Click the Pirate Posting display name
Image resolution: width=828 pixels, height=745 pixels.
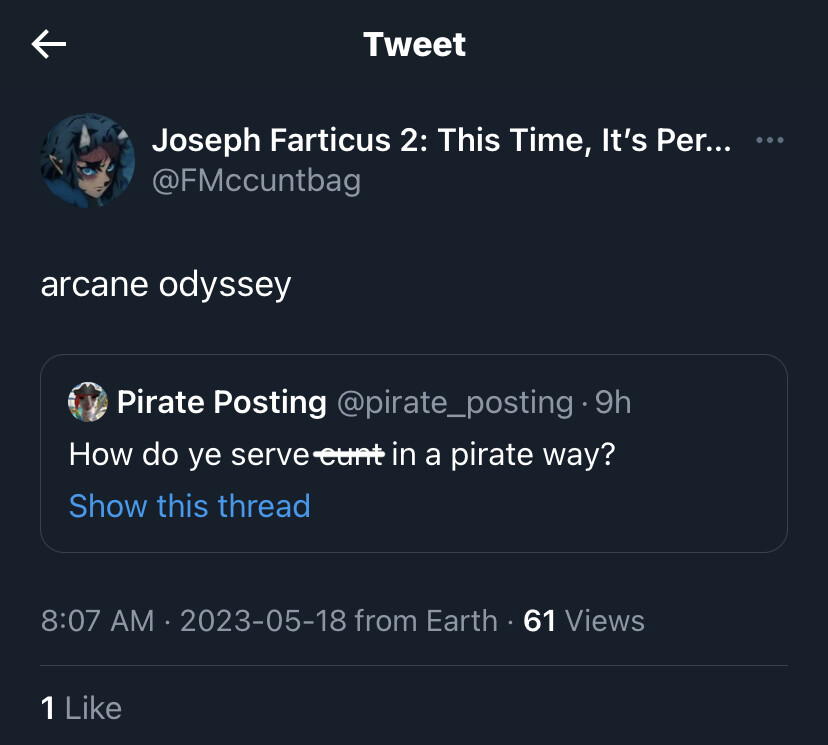click(x=222, y=402)
